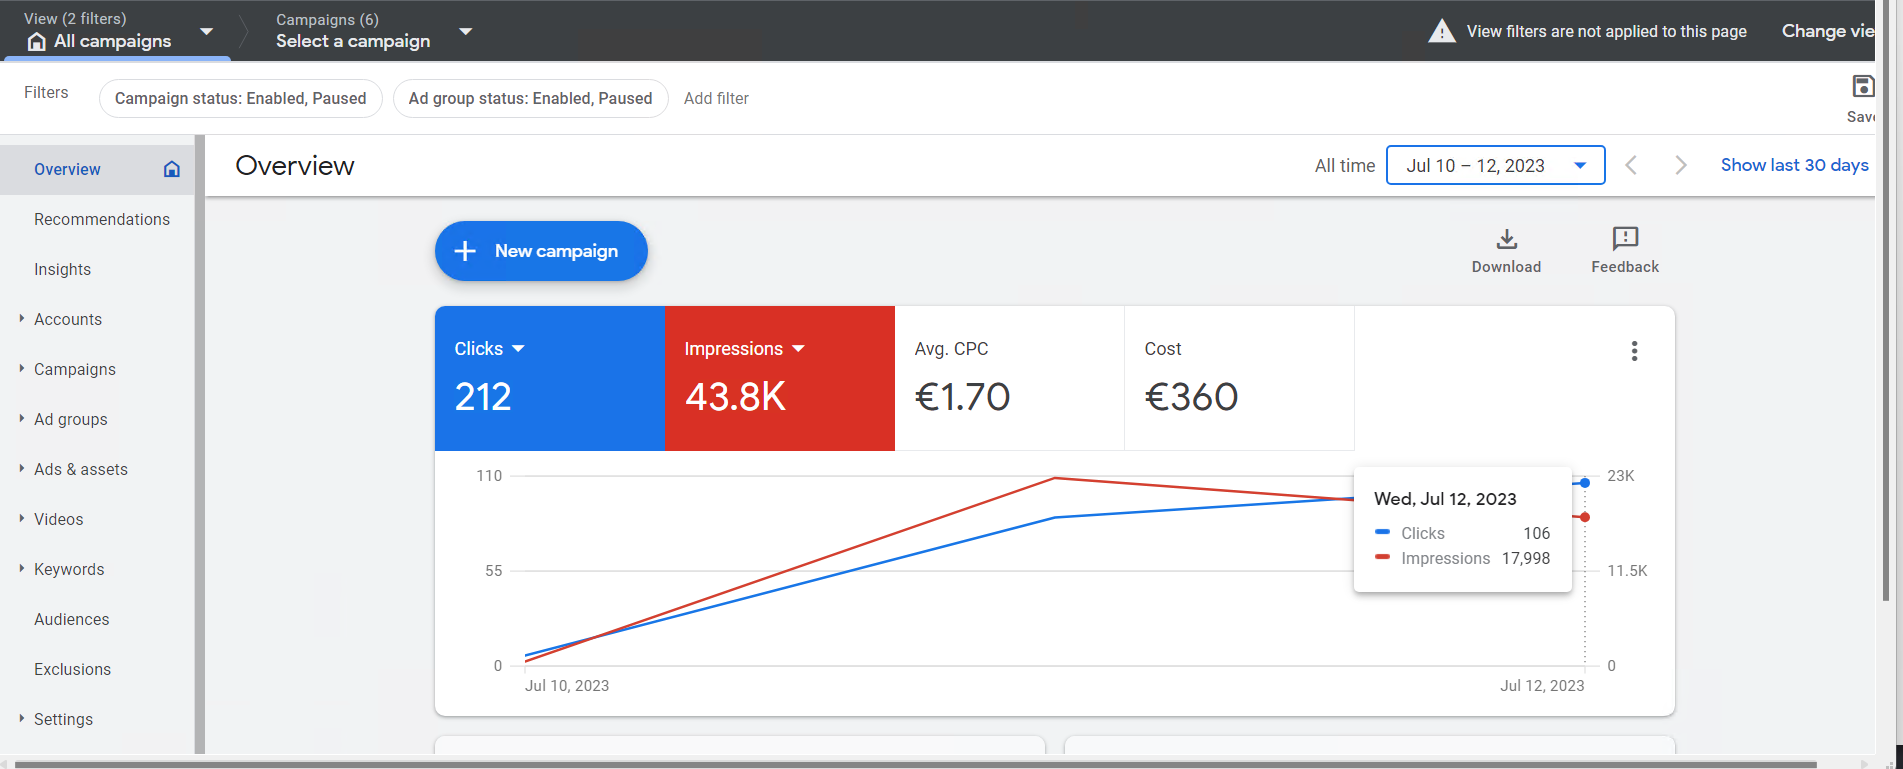Click View filters are not applied message
1903x769 pixels.
[x=1606, y=31]
